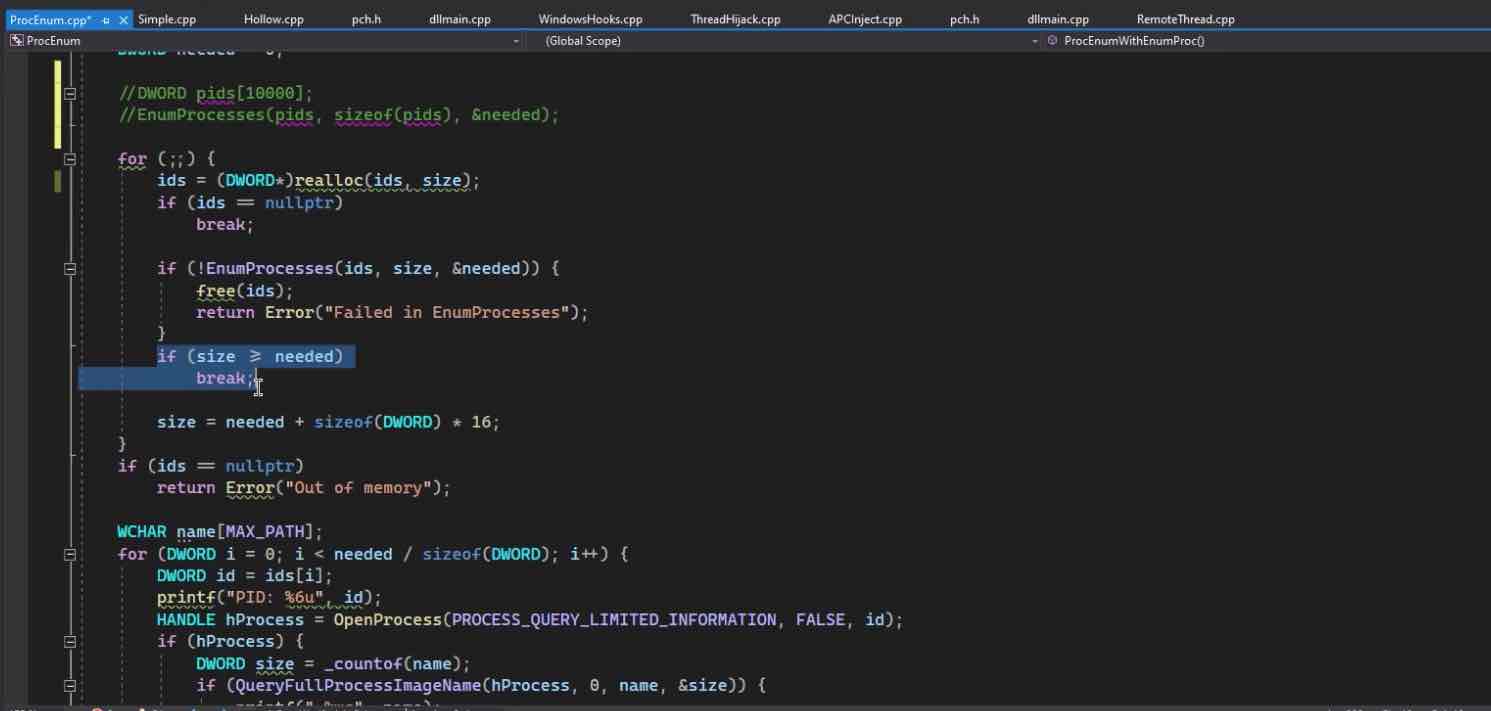
Task: Collapse the if (QueryFullProcessImageName...) block
Action: click(x=70, y=686)
